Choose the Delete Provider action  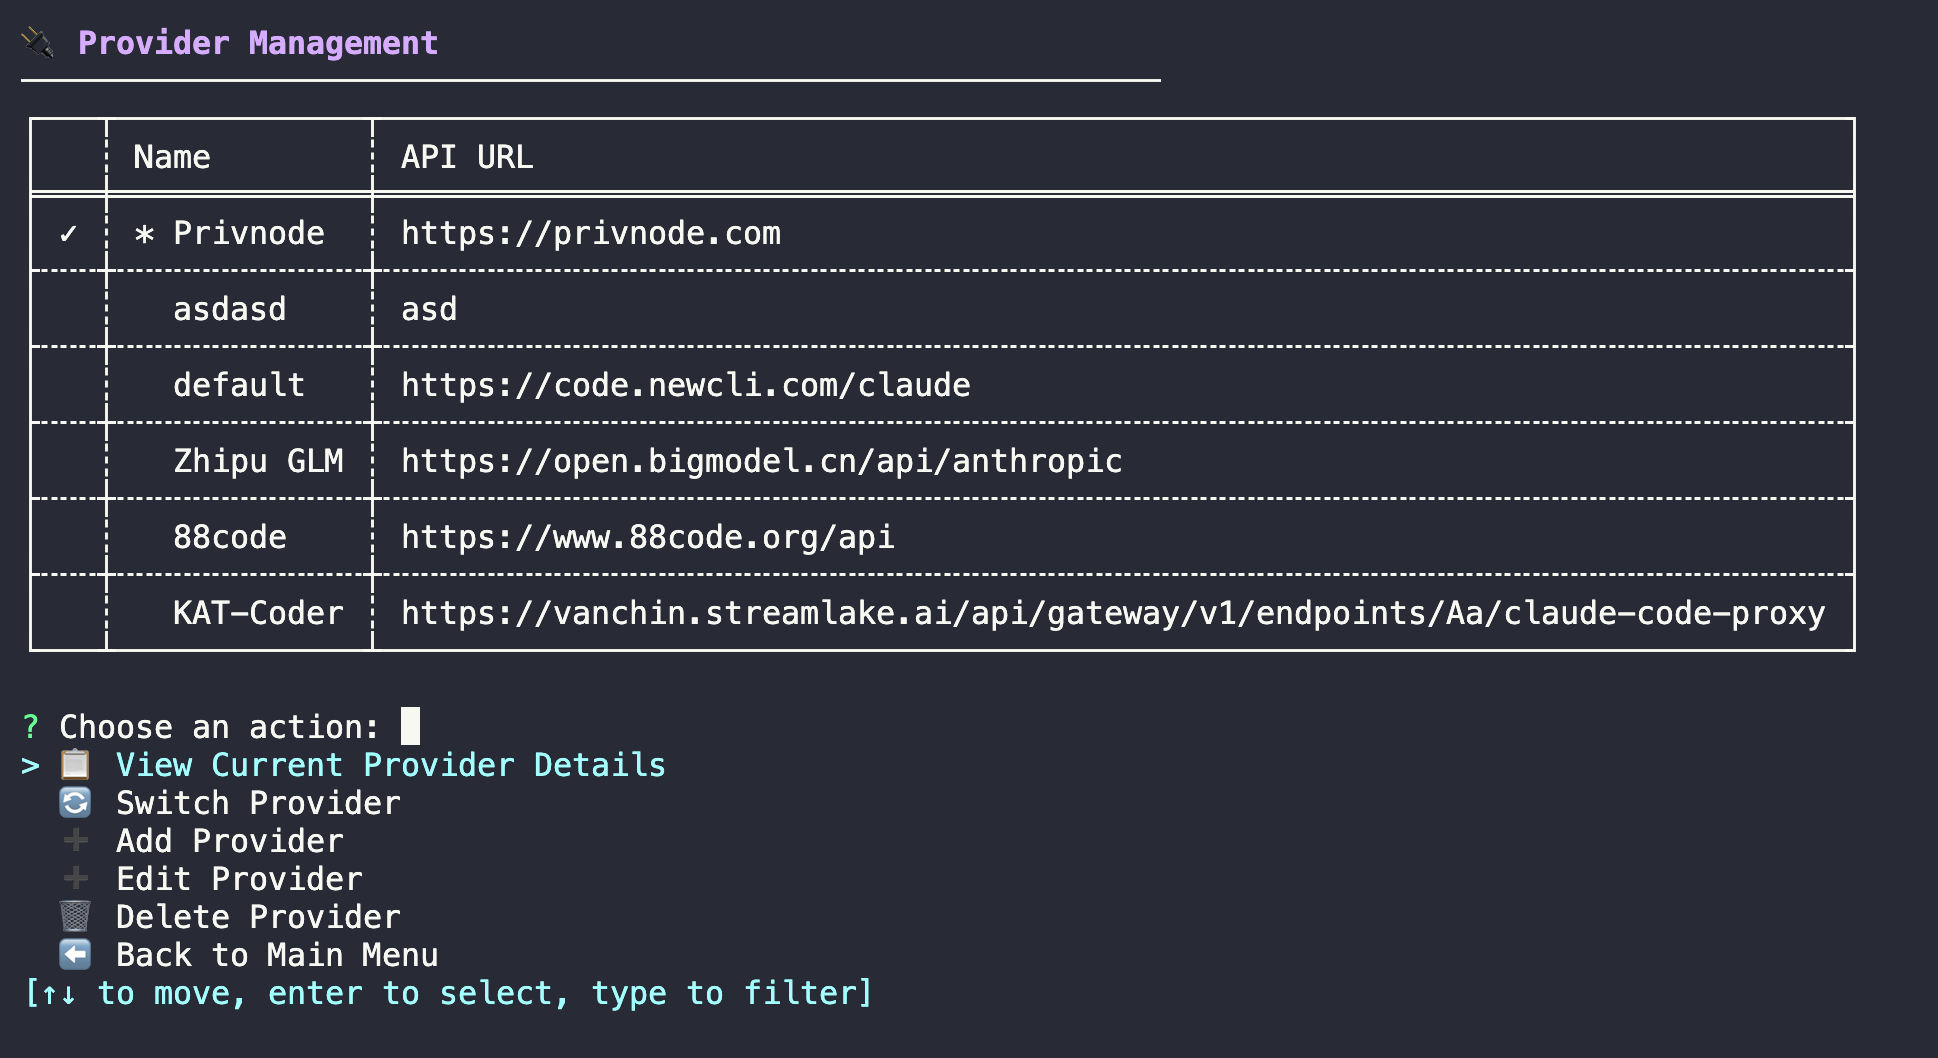pyautogui.click(x=258, y=916)
